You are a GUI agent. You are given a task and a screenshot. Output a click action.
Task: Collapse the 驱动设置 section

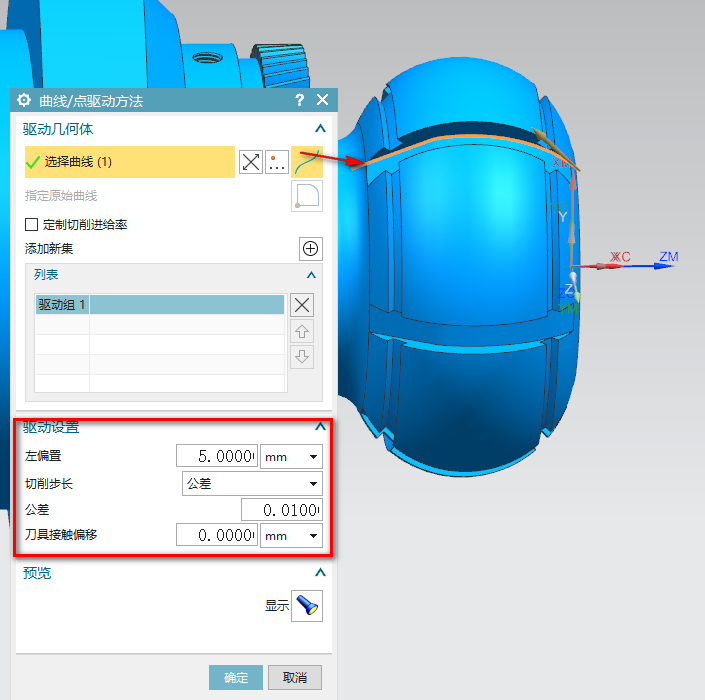pyautogui.click(x=320, y=427)
